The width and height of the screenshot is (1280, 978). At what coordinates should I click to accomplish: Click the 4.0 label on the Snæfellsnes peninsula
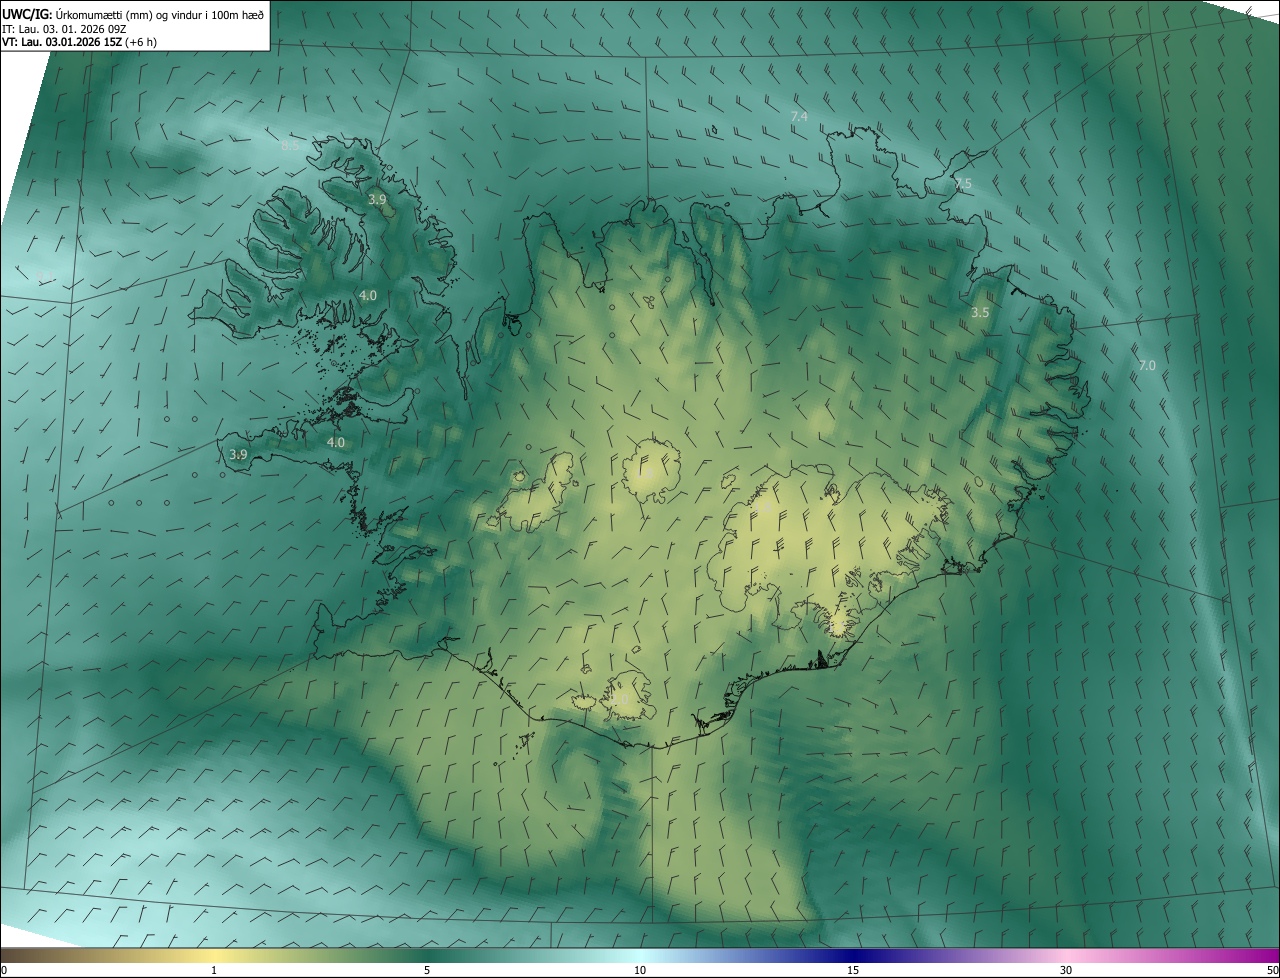click(336, 442)
